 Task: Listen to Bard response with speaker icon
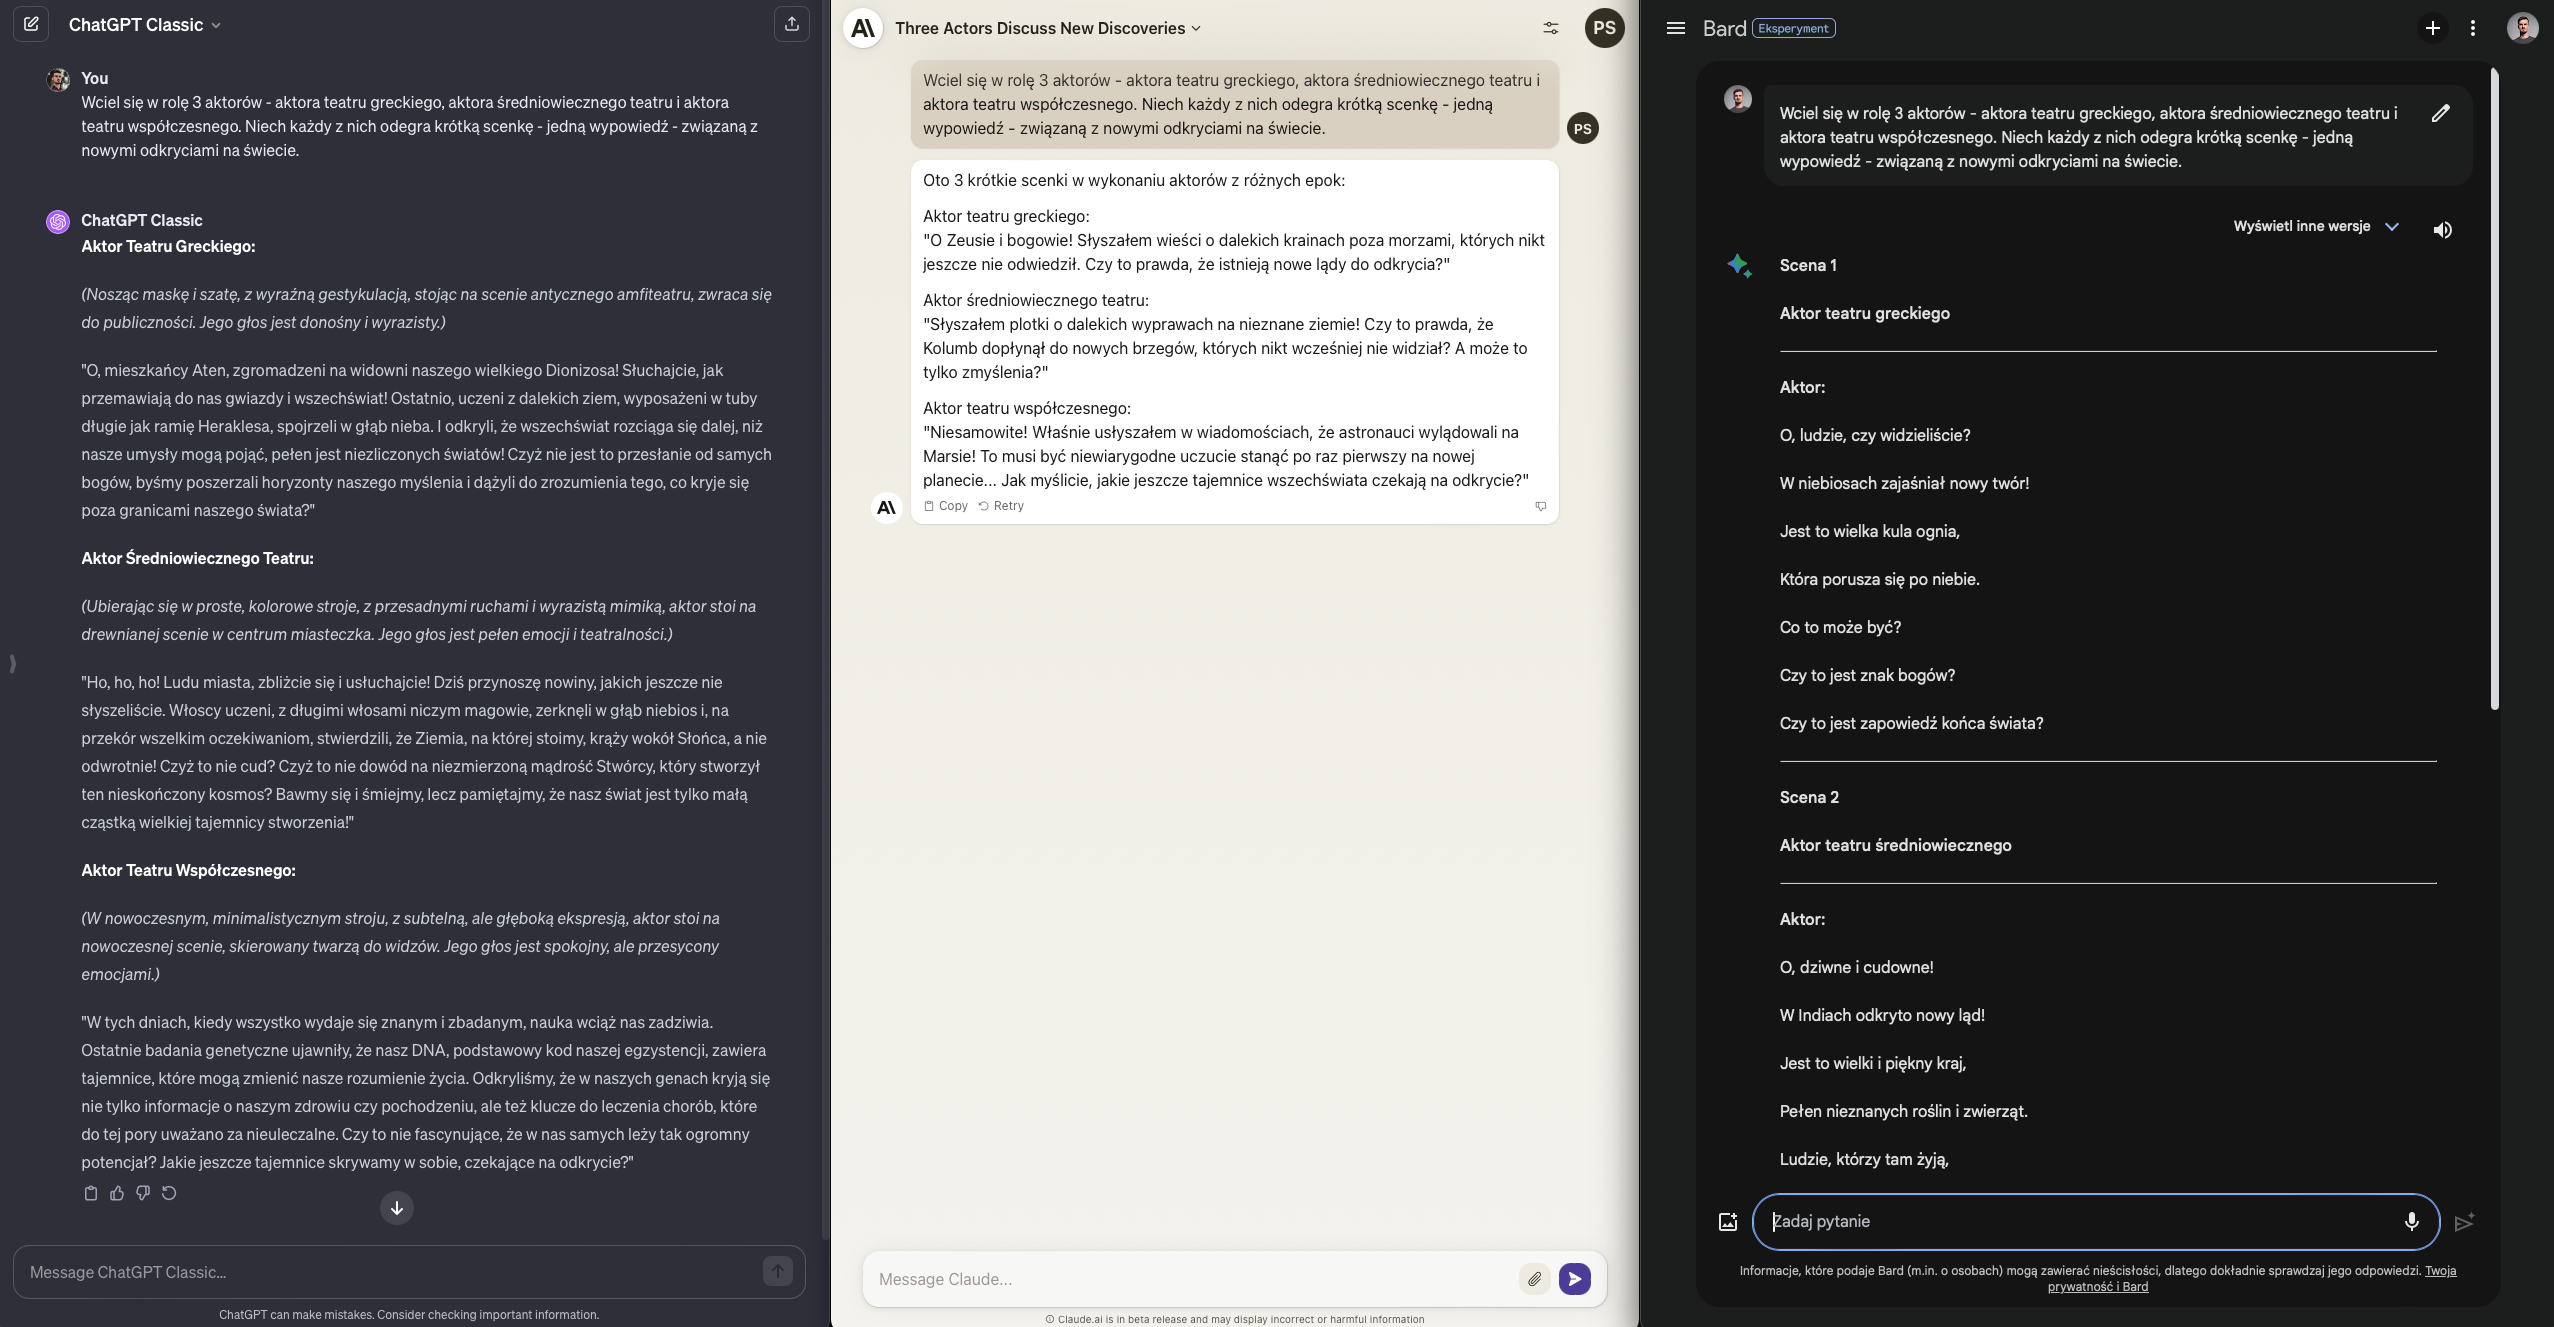coord(2442,230)
